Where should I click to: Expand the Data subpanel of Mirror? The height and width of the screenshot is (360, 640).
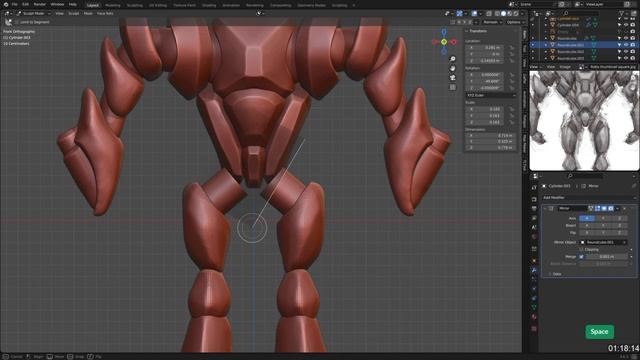(x=550, y=274)
